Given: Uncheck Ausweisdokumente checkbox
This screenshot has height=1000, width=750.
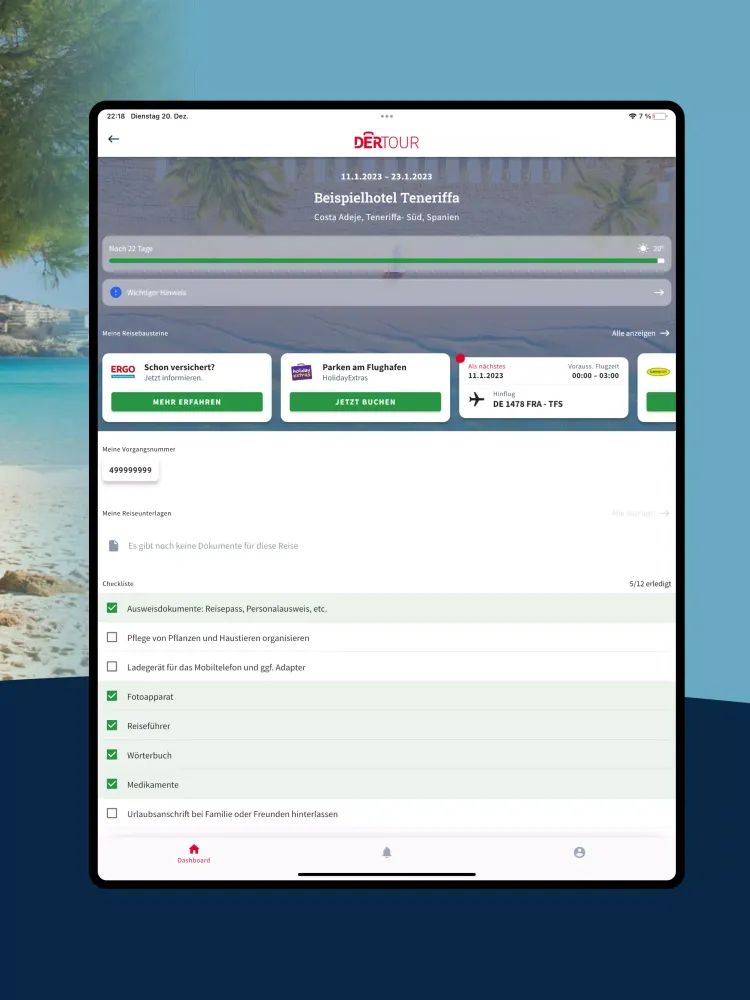Looking at the screenshot, I should pyautogui.click(x=112, y=608).
